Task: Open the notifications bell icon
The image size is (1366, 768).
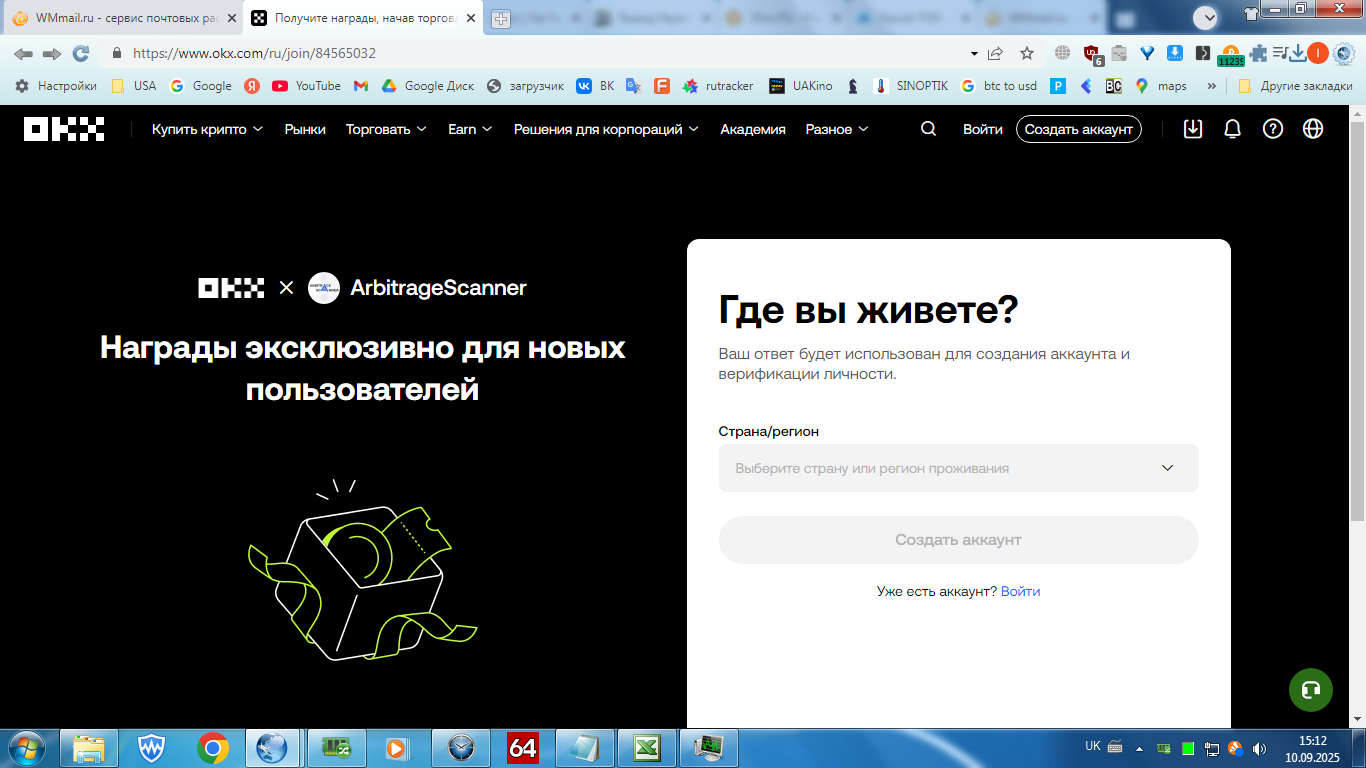Action: (x=1232, y=129)
